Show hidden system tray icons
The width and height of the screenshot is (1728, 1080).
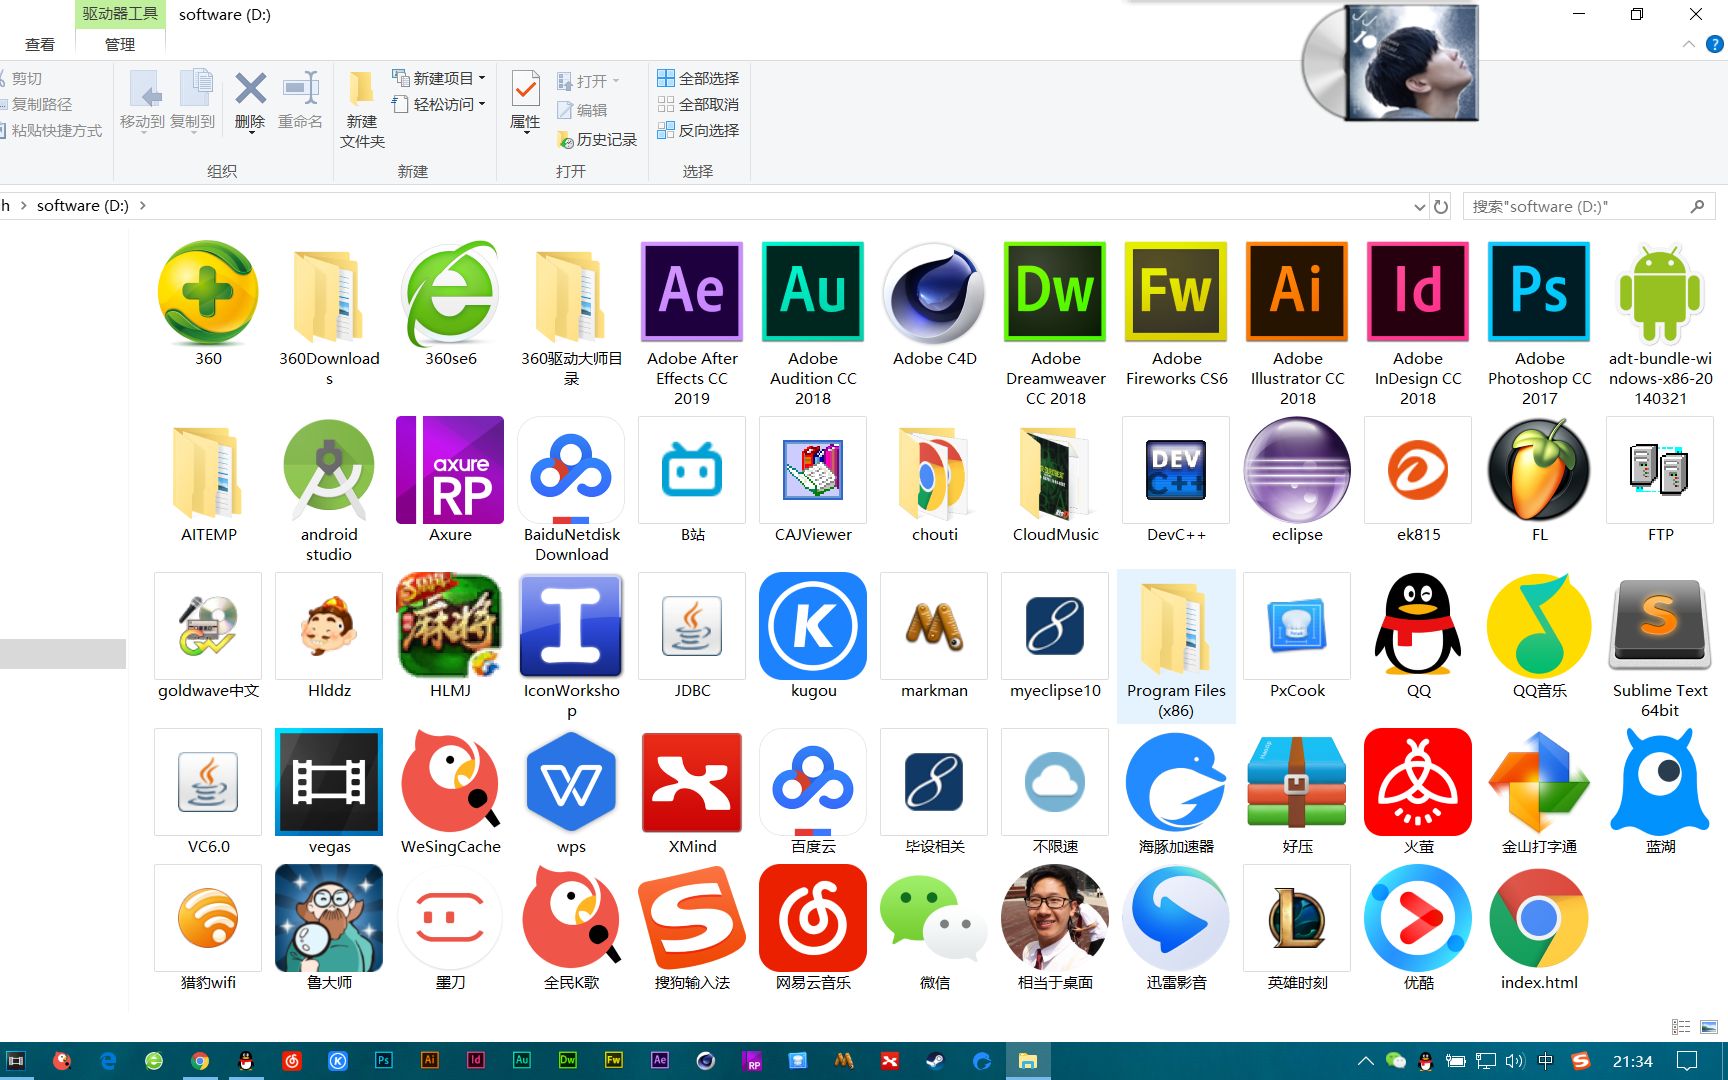pos(1365,1061)
